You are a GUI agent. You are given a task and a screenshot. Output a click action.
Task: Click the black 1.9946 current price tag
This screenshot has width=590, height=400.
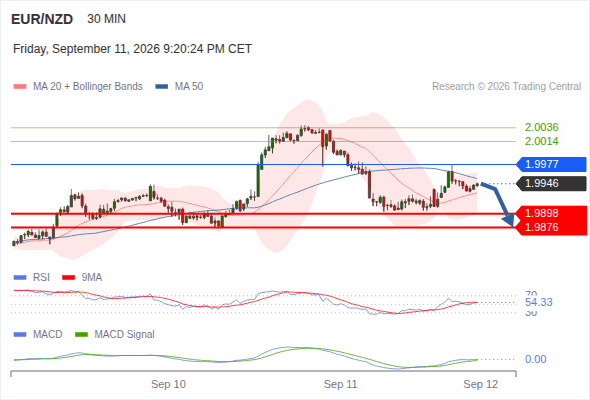[551, 184]
